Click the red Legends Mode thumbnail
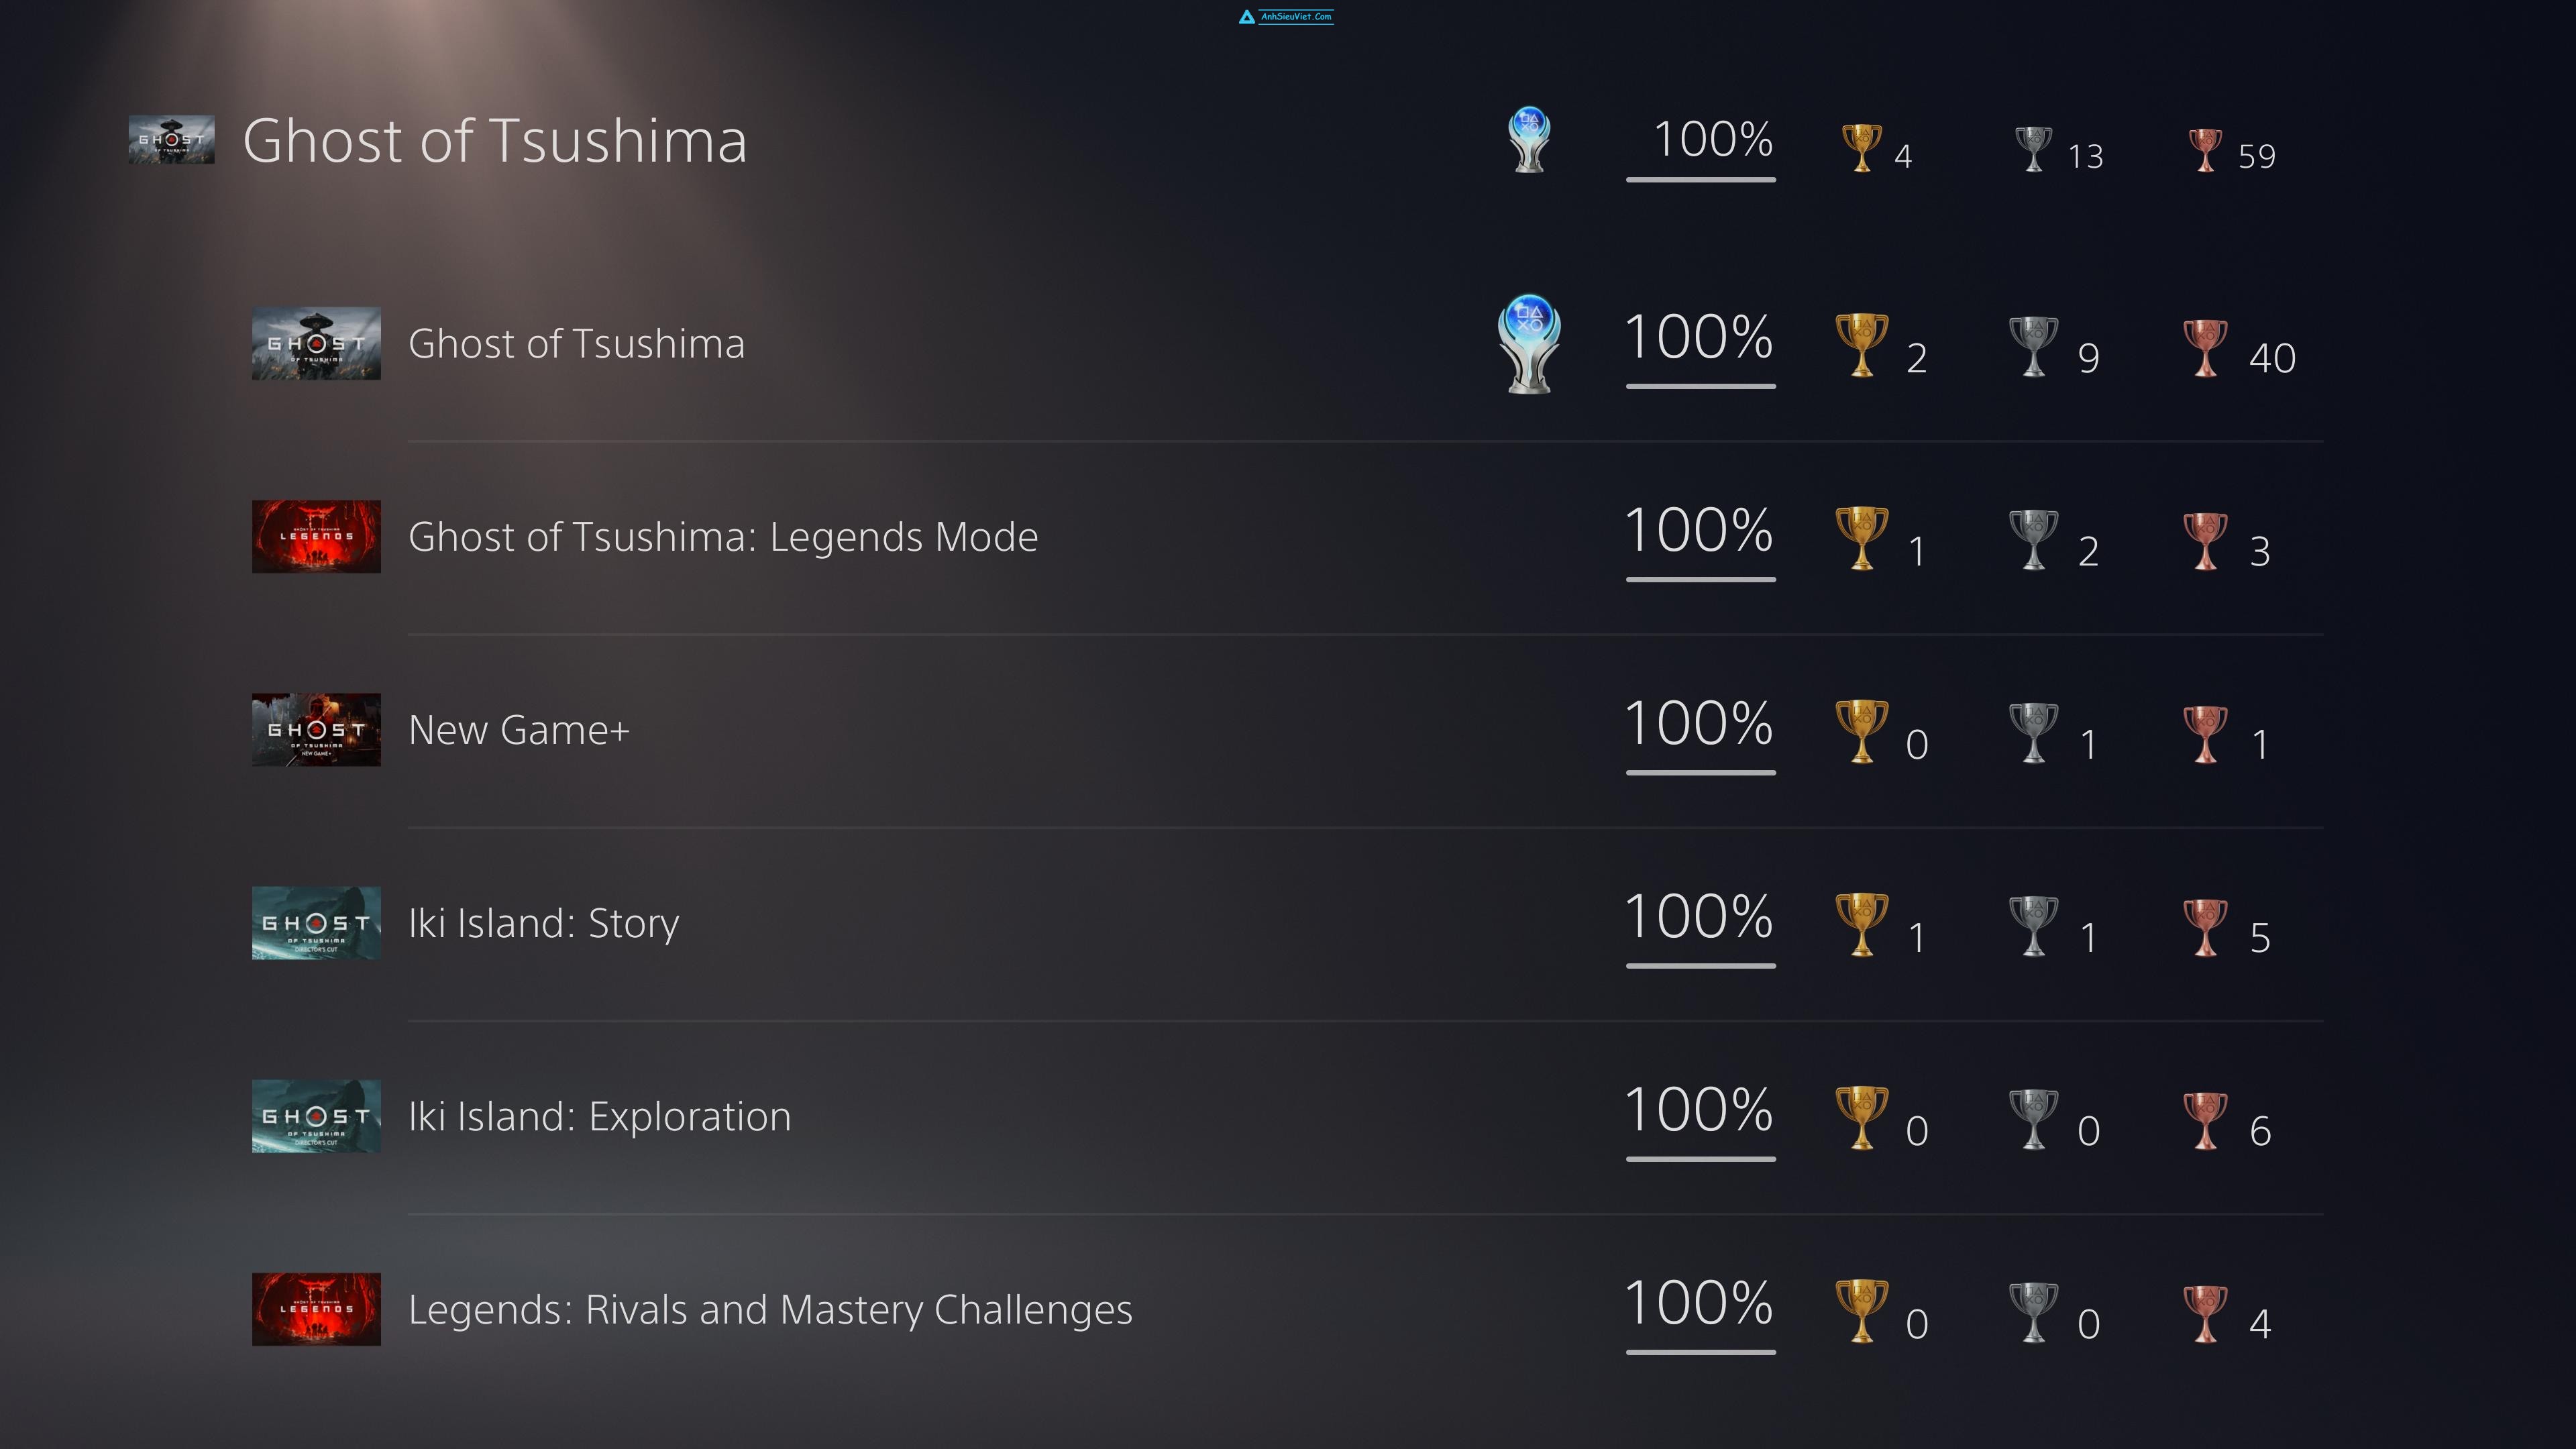The image size is (2576, 1449). click(316, 537)
